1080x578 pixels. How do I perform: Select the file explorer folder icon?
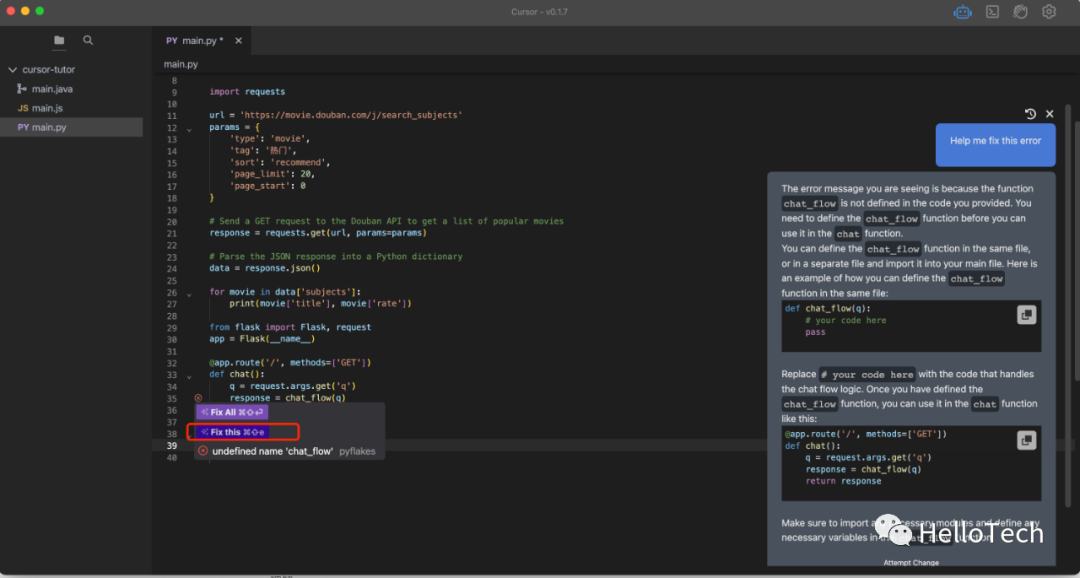pos(59,40)
